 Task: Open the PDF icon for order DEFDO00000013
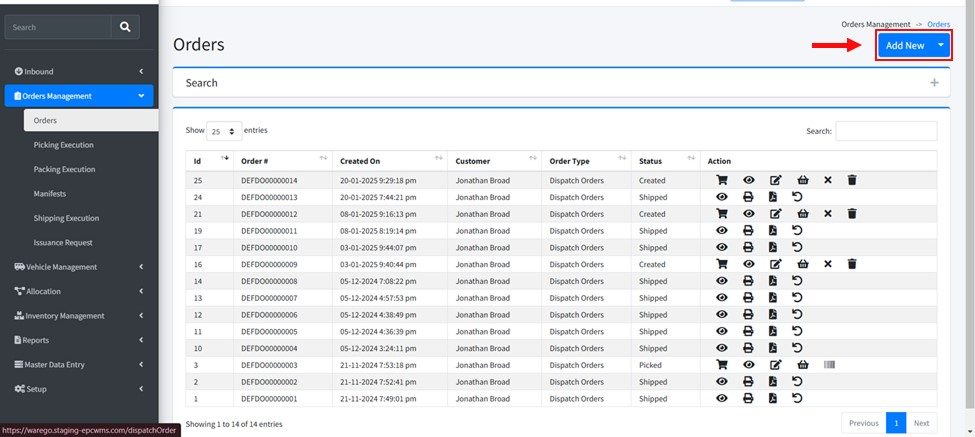point(773,197)
